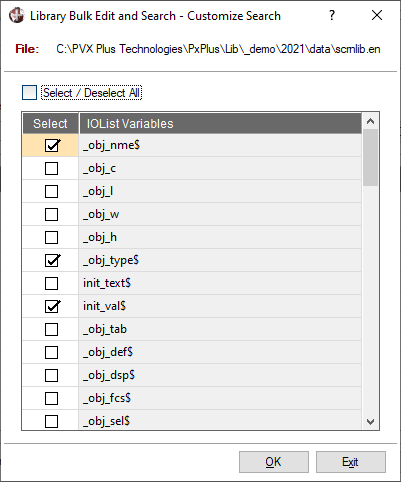Viewport: 401px width, 482px height.
Task: Click the help question mark icon
Action: [332, 15]
